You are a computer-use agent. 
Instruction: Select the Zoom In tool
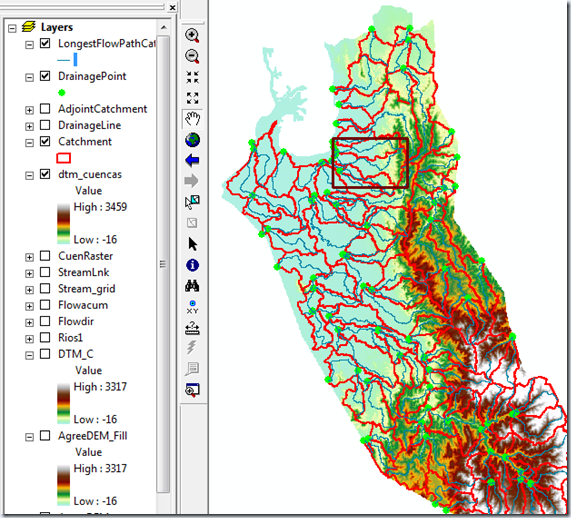(192, 35)
